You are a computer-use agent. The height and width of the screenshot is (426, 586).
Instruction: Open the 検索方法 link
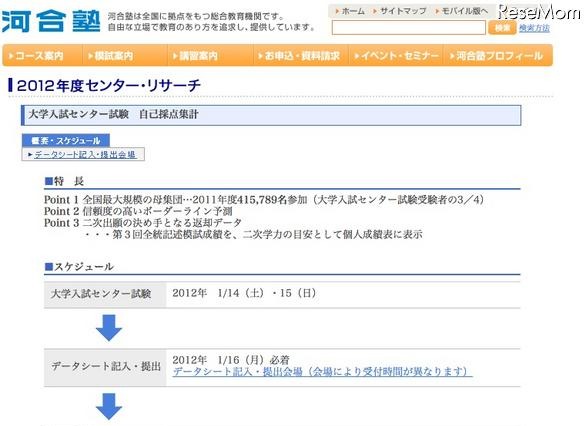pos(534,28)
